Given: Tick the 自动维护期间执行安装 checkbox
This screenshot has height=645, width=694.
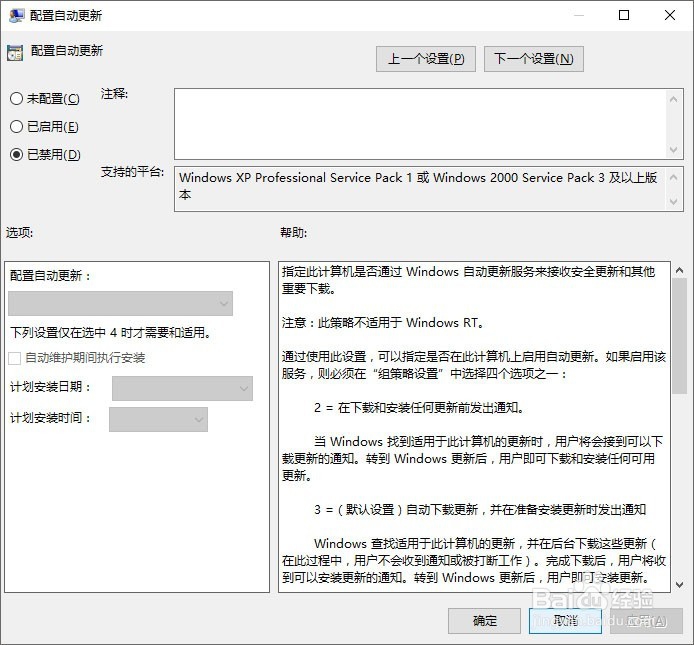Looking at the screenshot, I should pyautogui.click(x=15, y=358).
